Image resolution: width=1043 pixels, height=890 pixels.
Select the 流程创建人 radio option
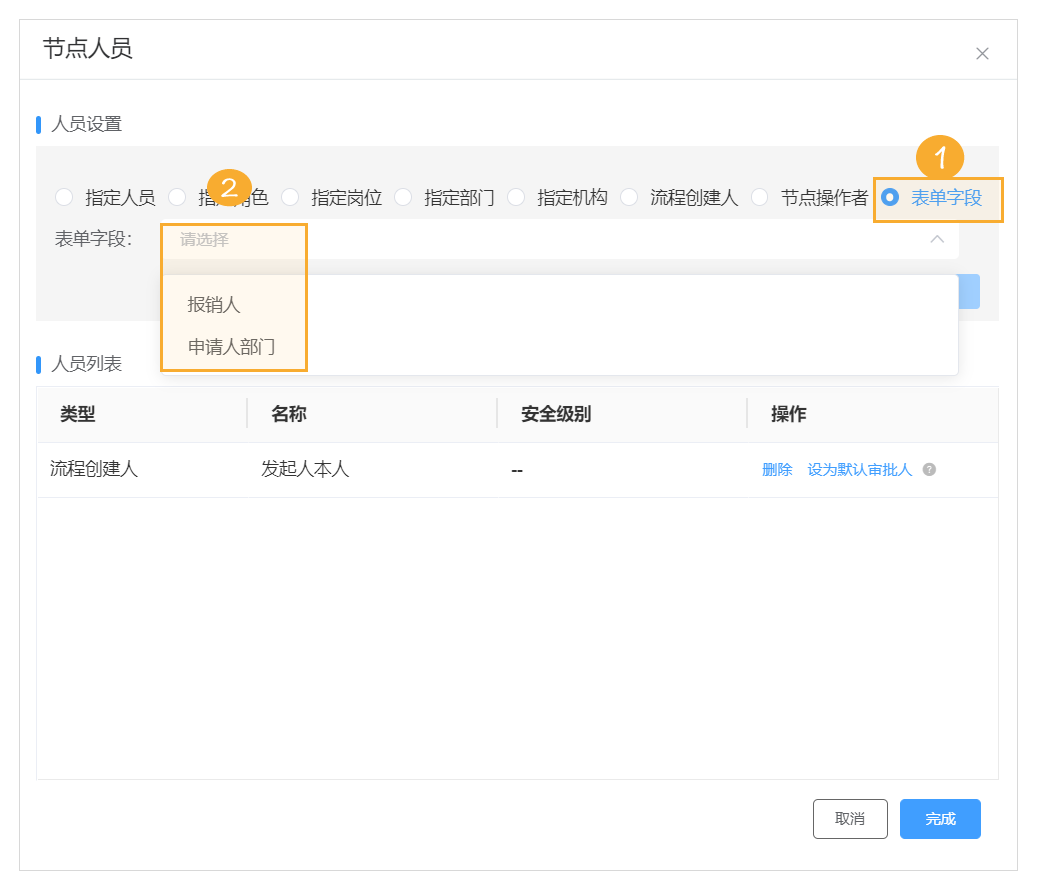(630, 197)
